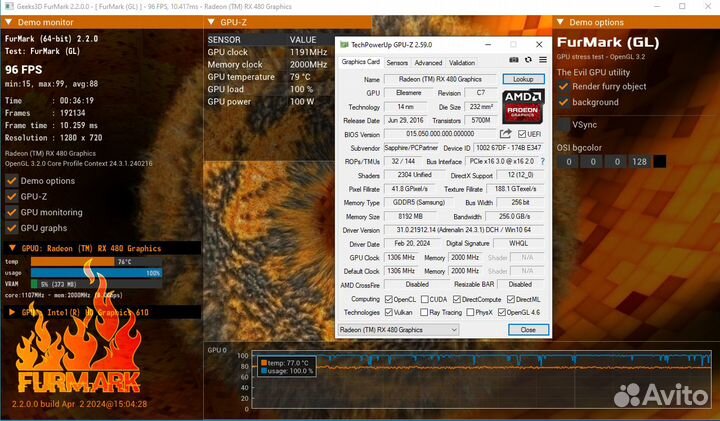Click the Name field Radeon RX 480 Graphics
Viewport: 720px width, 421px height.
440,79
